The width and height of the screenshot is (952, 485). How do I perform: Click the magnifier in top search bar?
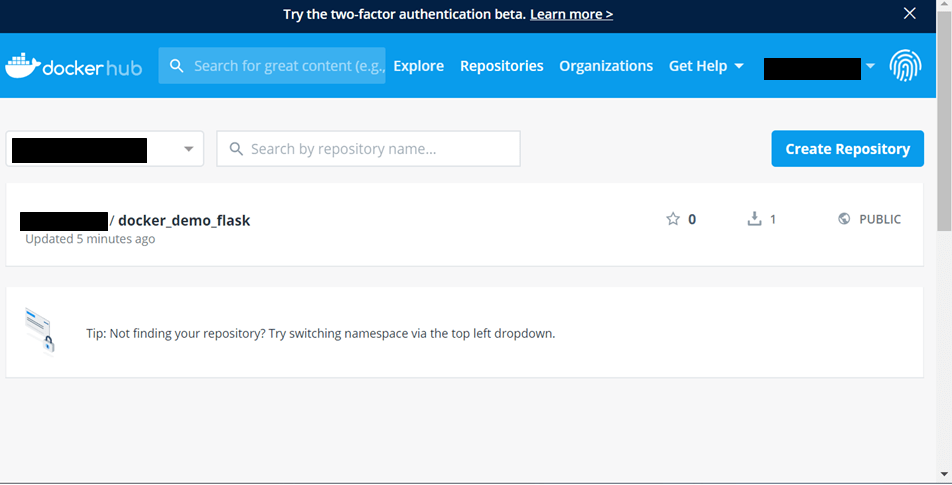pos(177,66)
